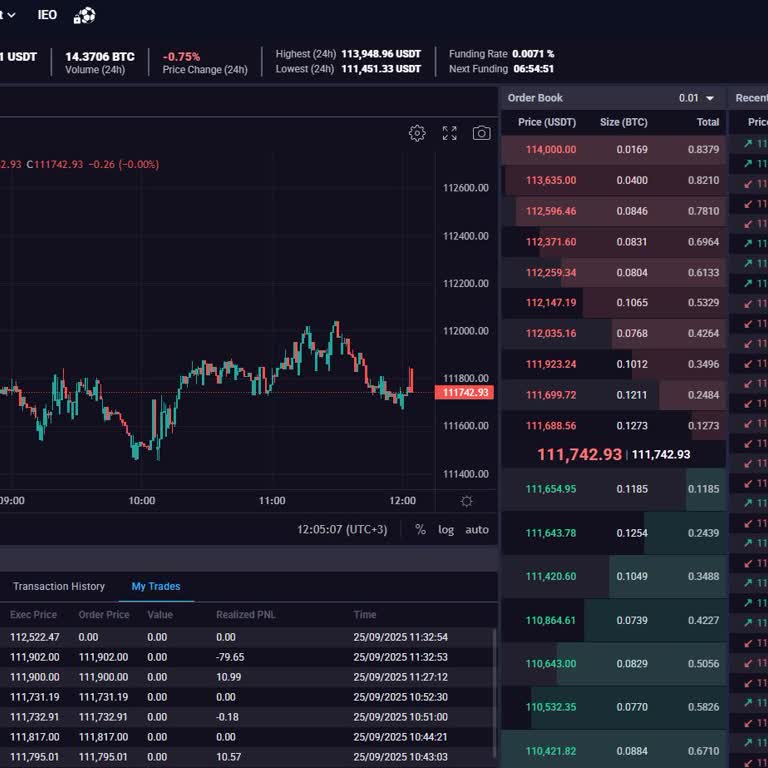The width and height of the screenshot is (768, 768).
Task: Toggle auto scale on chart
Action: click(477, 529)
